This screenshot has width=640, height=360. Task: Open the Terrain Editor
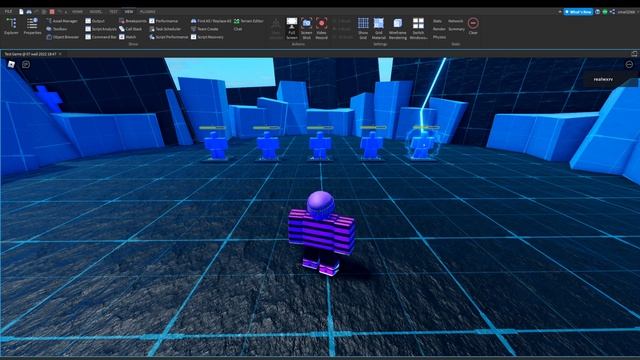[249, 21]
